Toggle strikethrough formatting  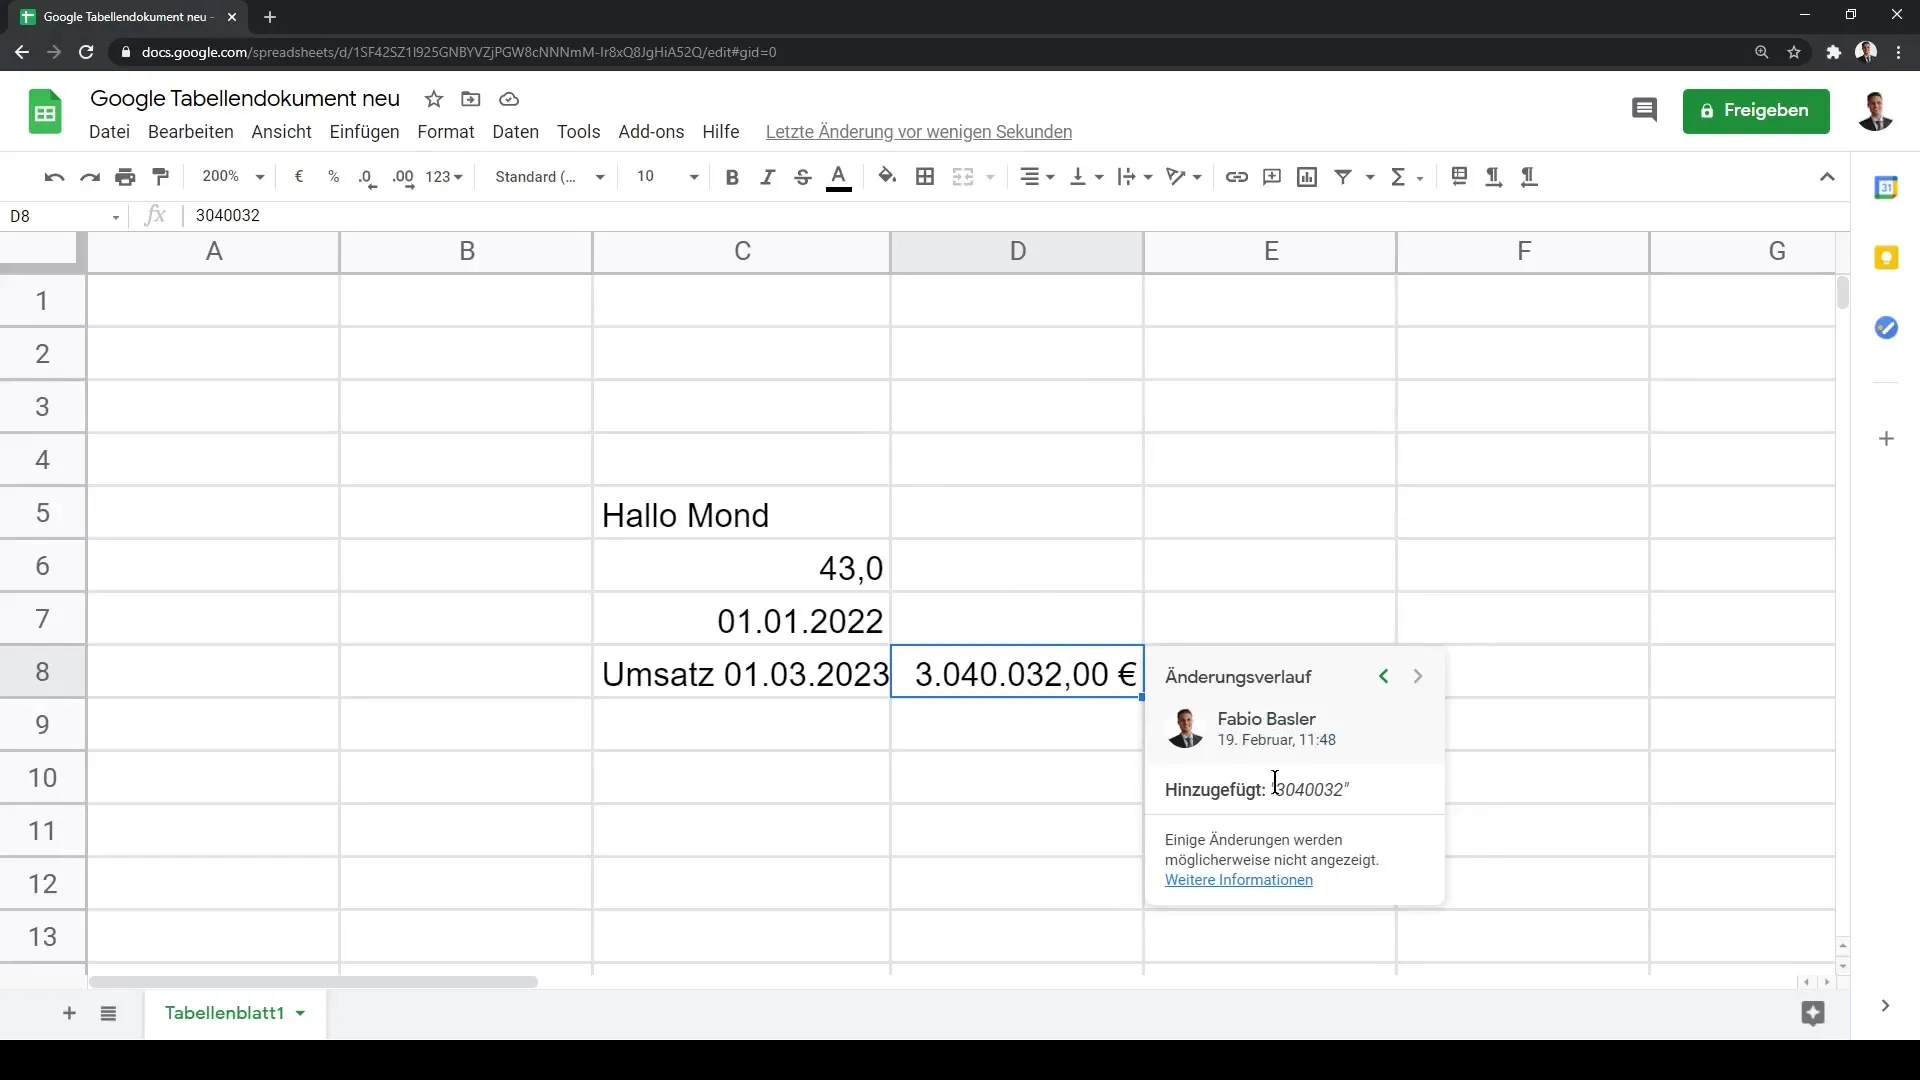[802, 177]
